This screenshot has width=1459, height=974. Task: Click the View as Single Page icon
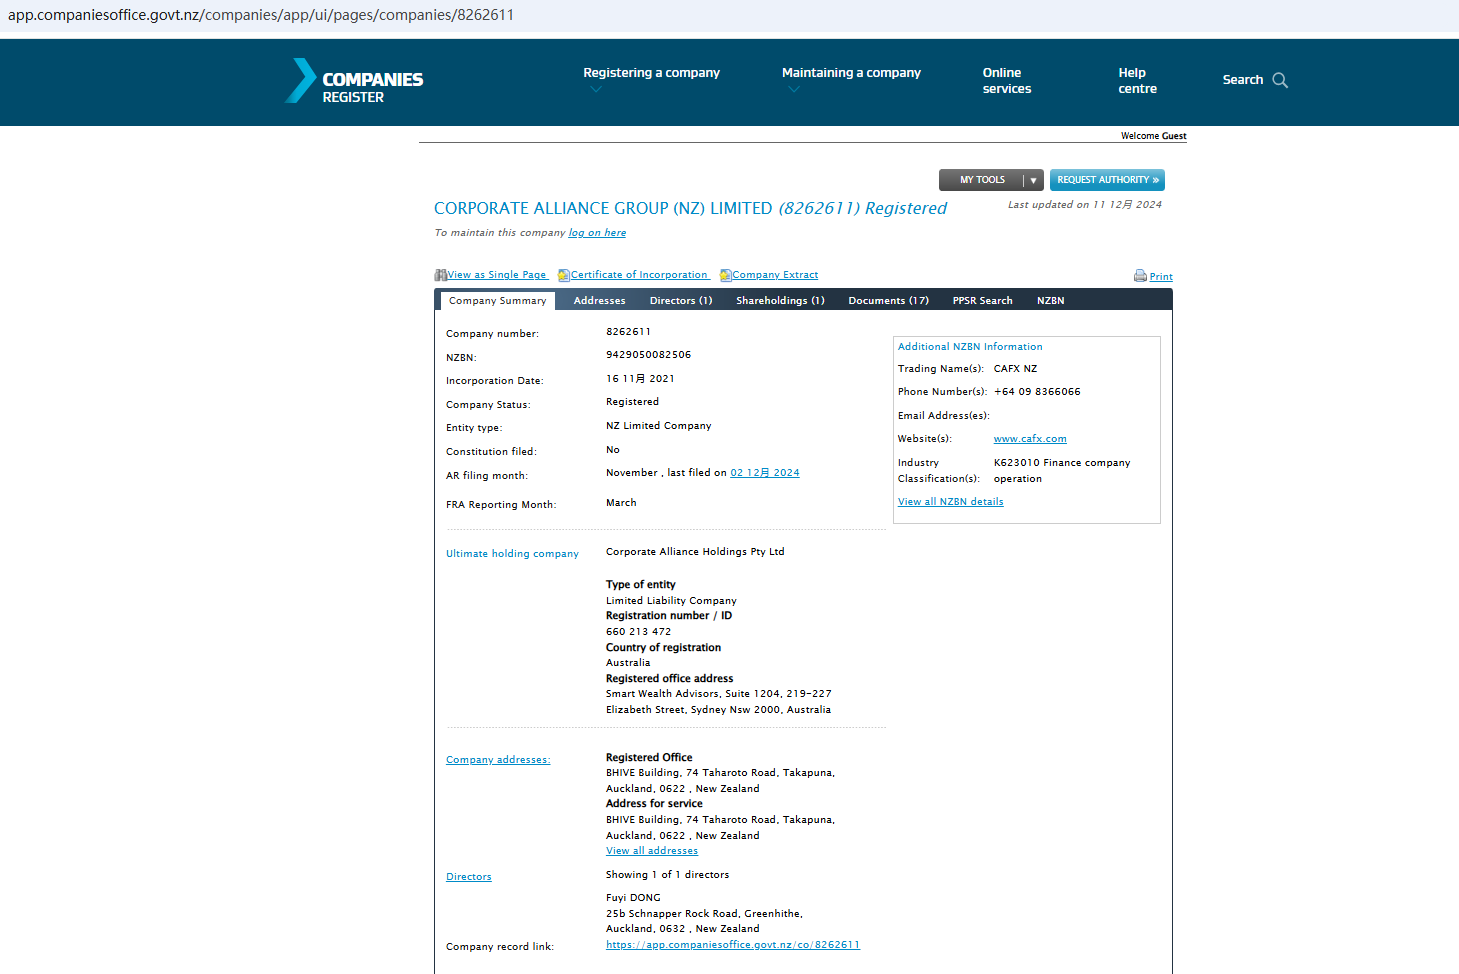(440, 275)
